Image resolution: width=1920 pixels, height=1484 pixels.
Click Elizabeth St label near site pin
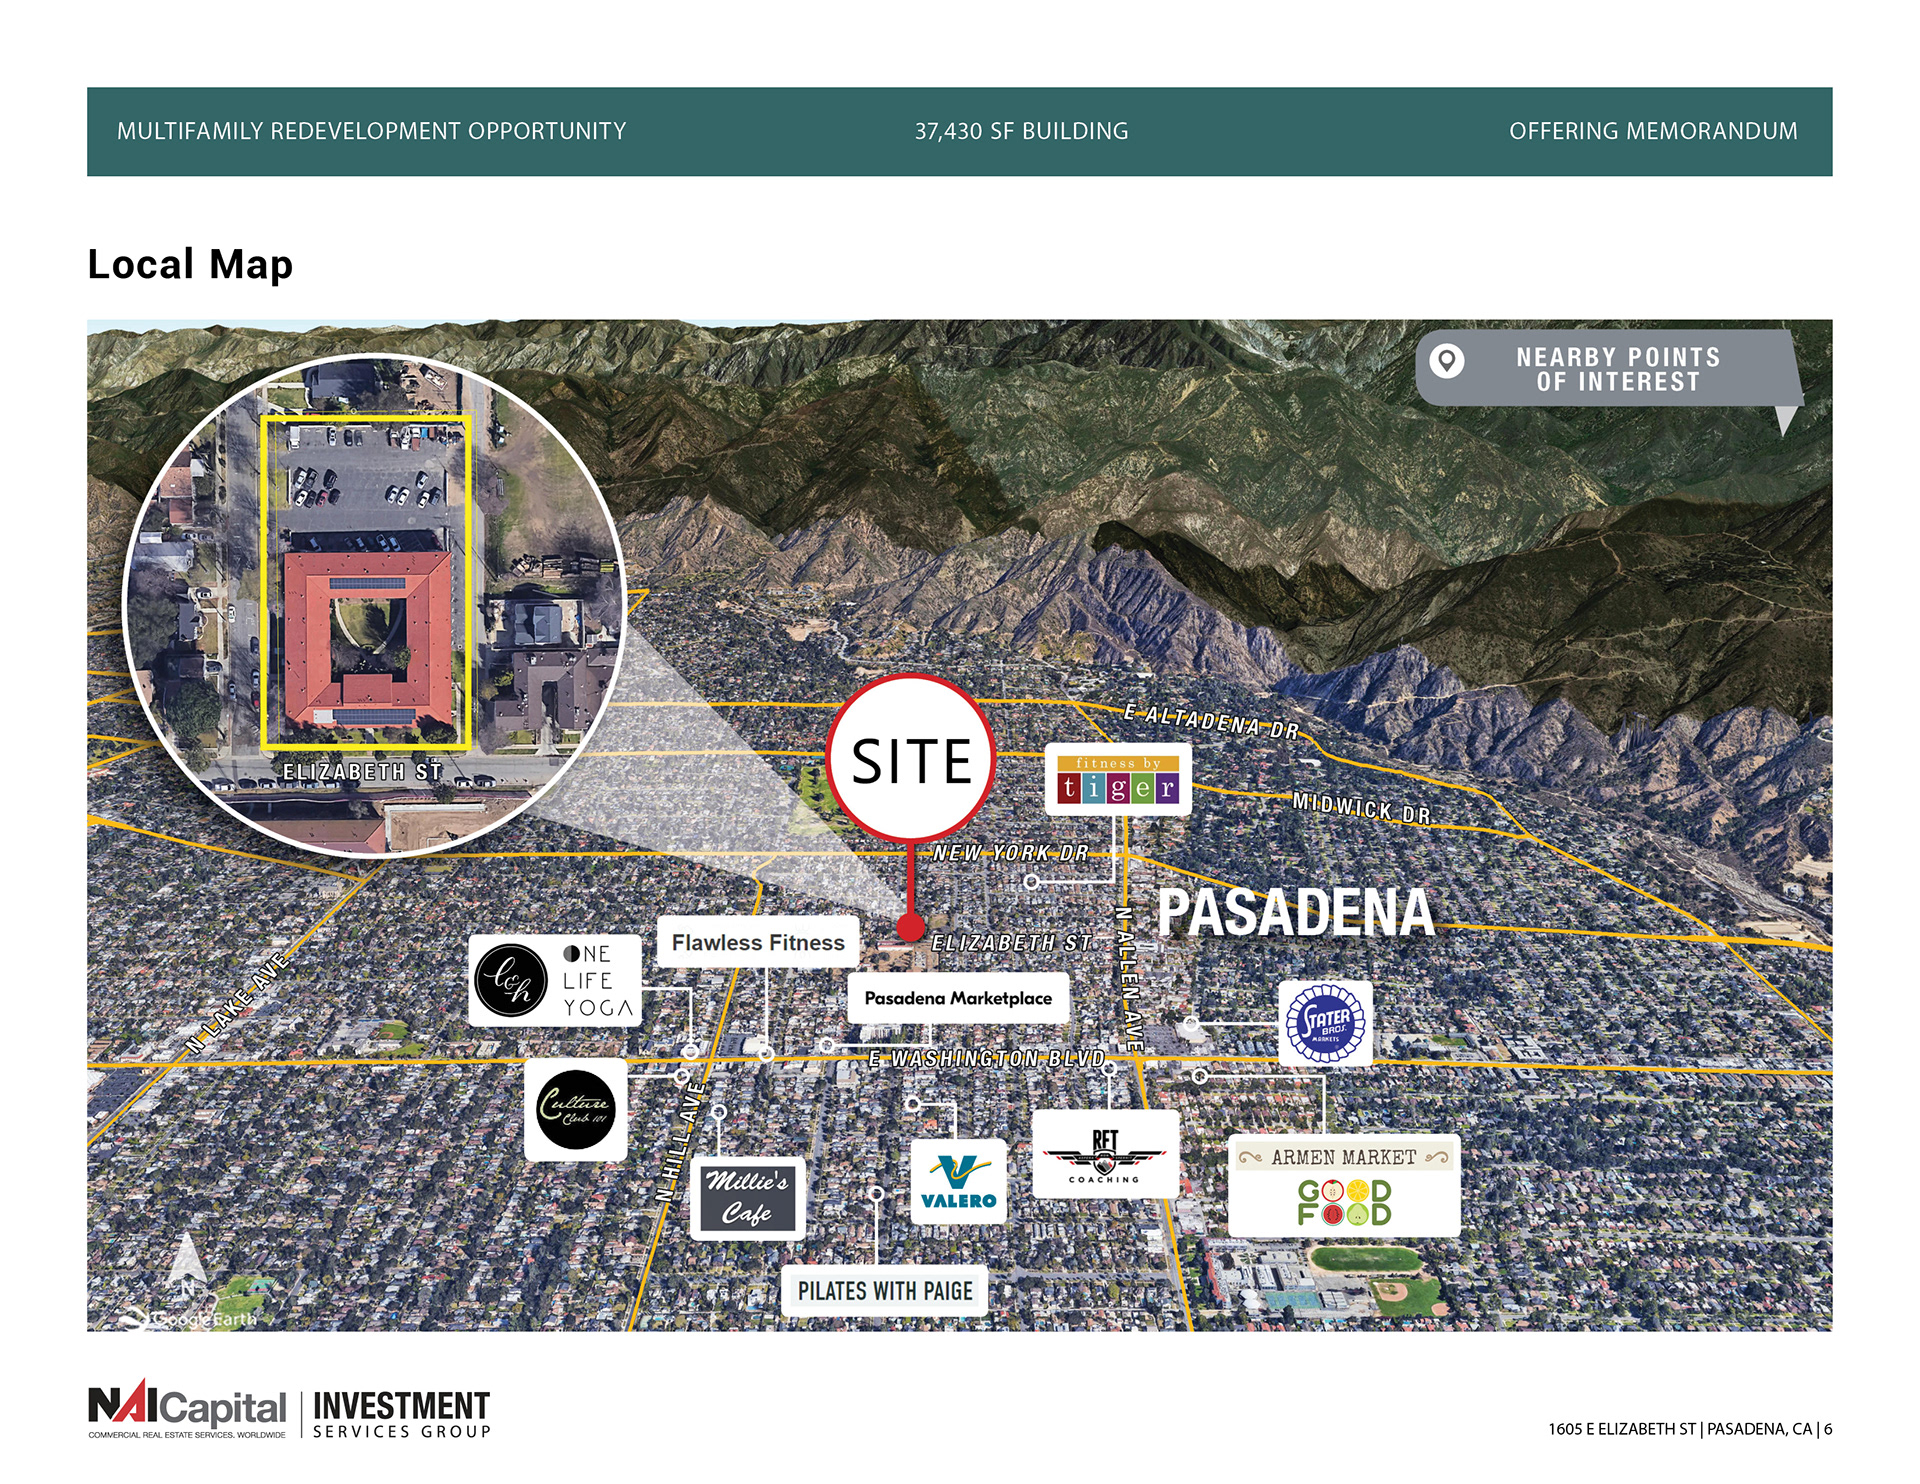[x=1011, y=942]
